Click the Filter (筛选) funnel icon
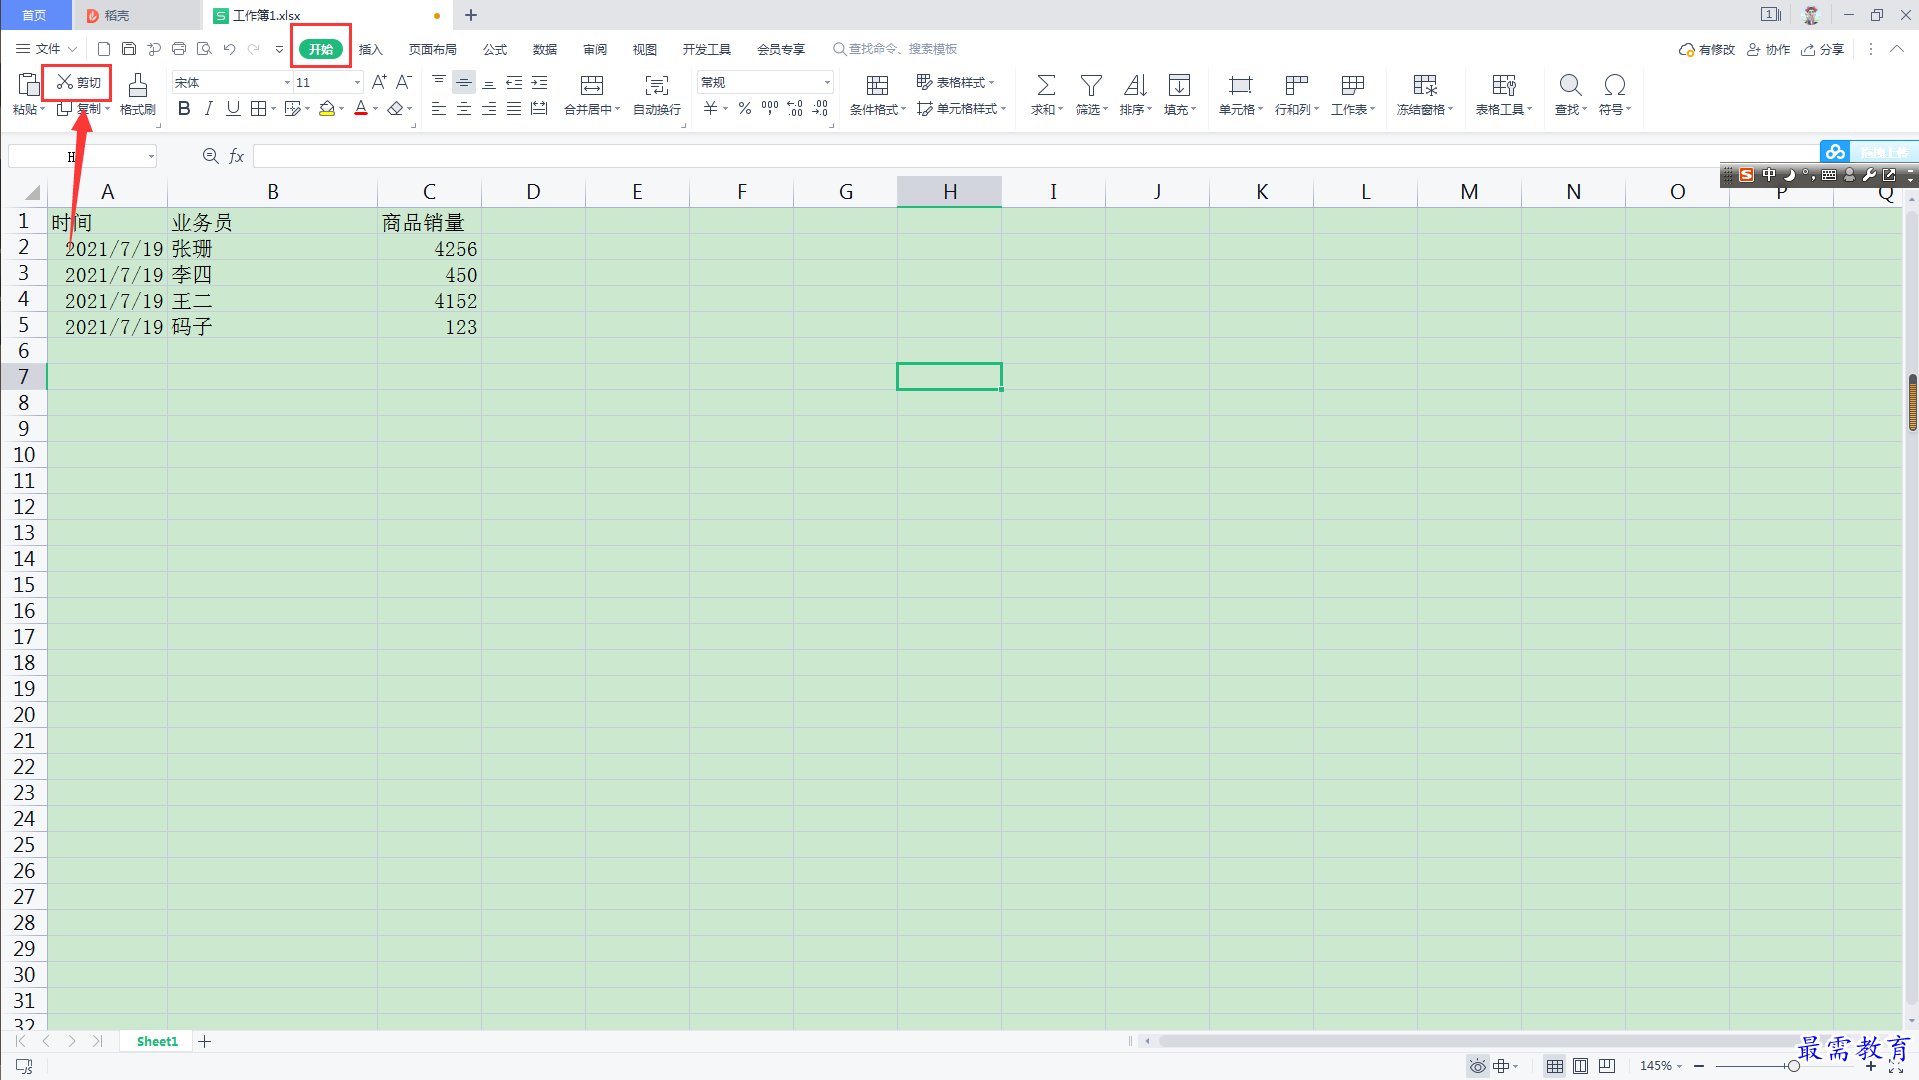The width and height of the screenshot is (1919, 1080). tap(1091, 85)
